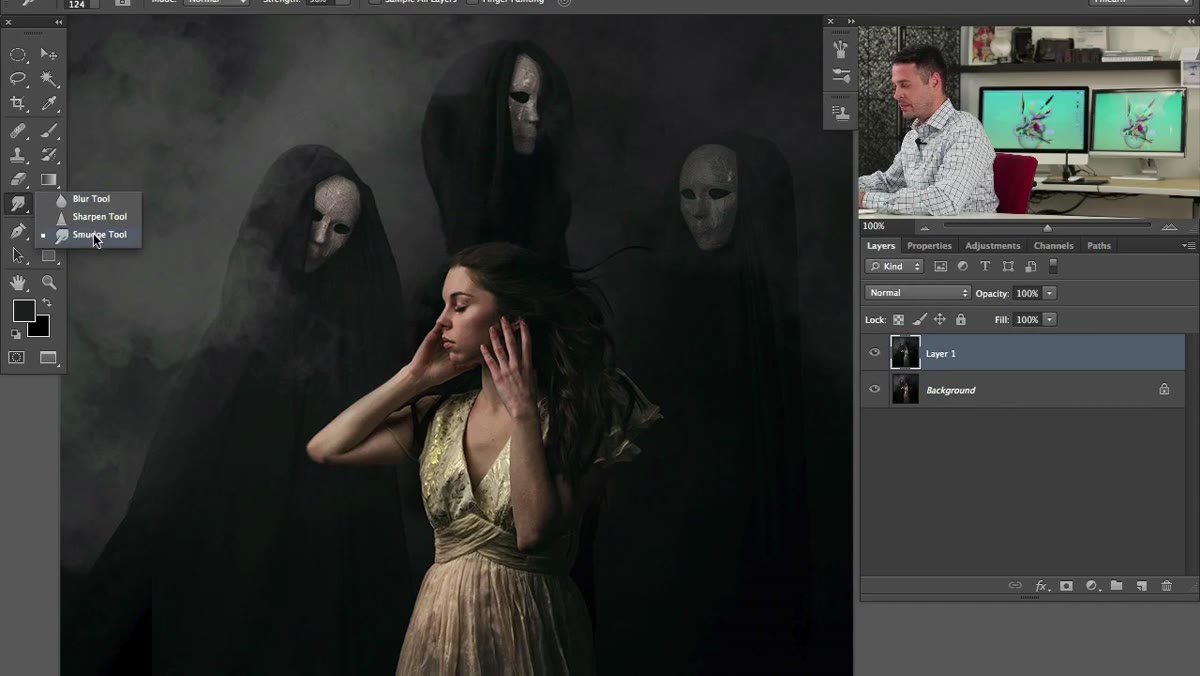Open the Clone Source panel icon
The image size is (1200, 676).
[841, 112]
